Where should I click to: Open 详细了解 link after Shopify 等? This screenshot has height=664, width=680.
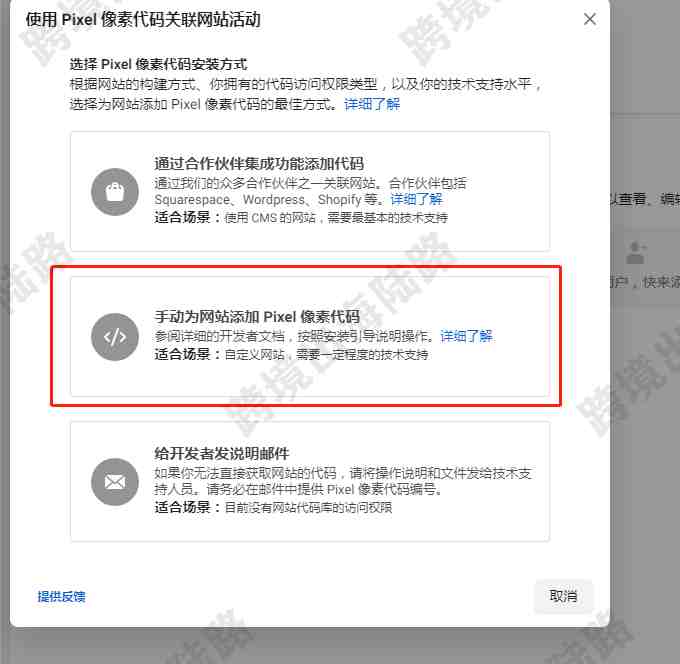click(416, 200)
